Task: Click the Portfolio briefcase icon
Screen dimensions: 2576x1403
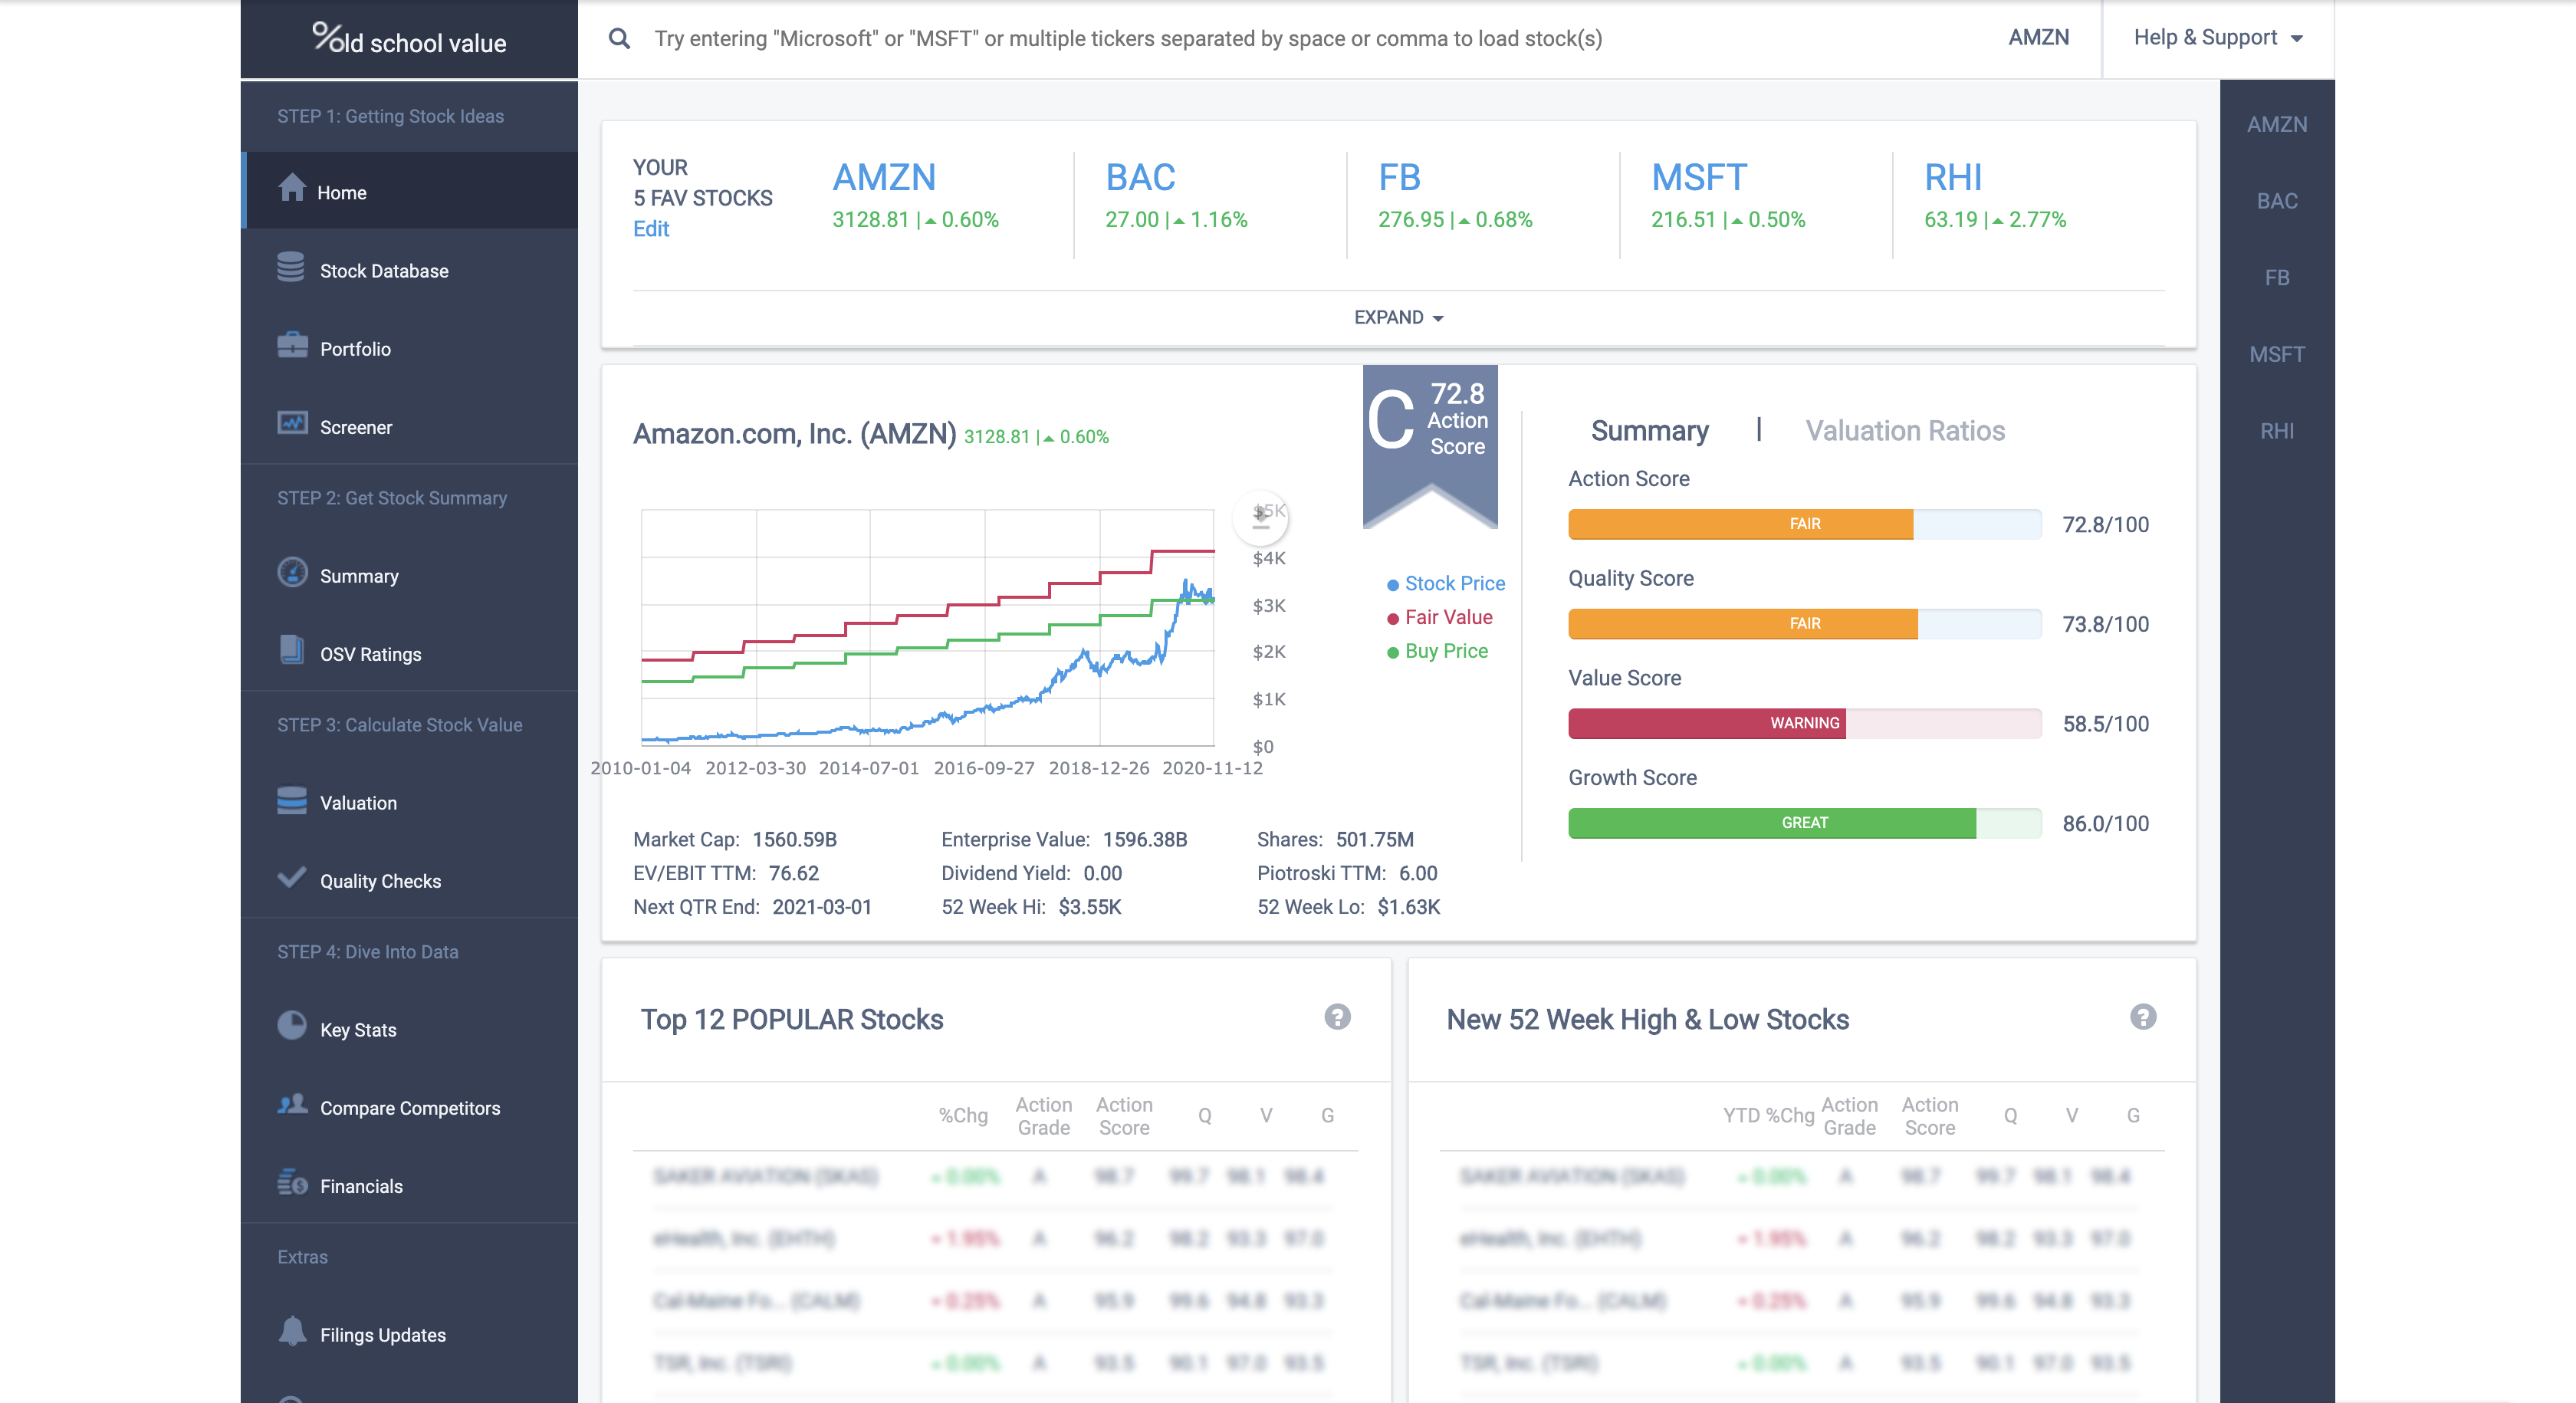Action: point(292,345)
